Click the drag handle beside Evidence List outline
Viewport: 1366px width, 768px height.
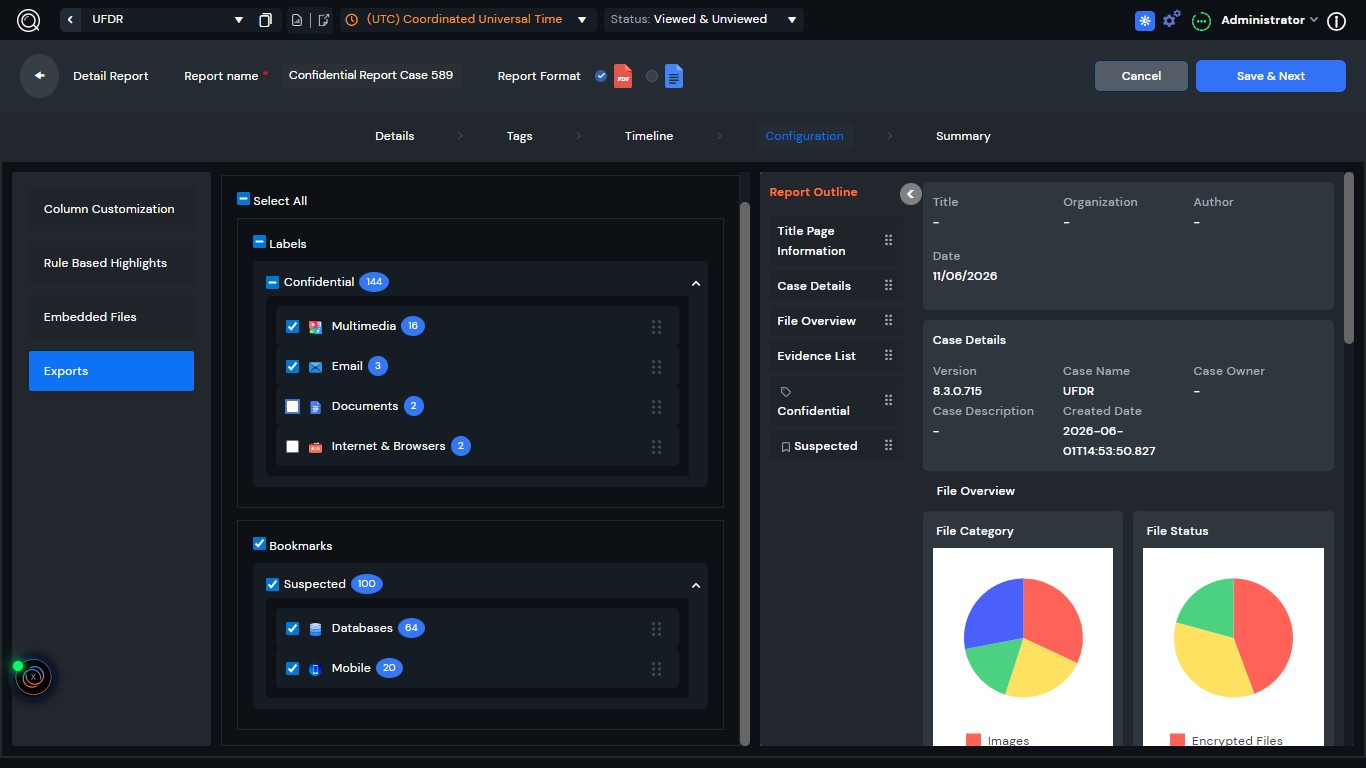888,356
